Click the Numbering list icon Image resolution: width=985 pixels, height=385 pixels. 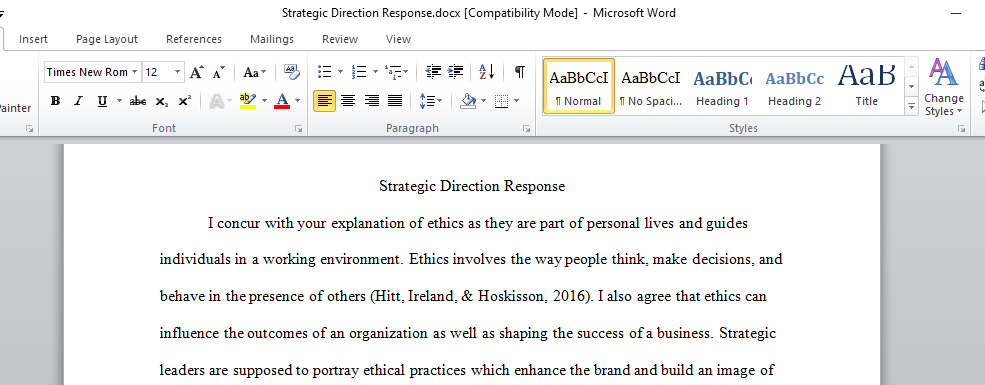pos(359,72)
